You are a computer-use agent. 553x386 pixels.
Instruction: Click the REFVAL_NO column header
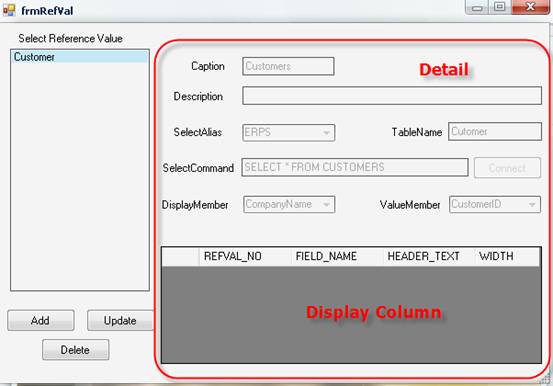point(245,257)
